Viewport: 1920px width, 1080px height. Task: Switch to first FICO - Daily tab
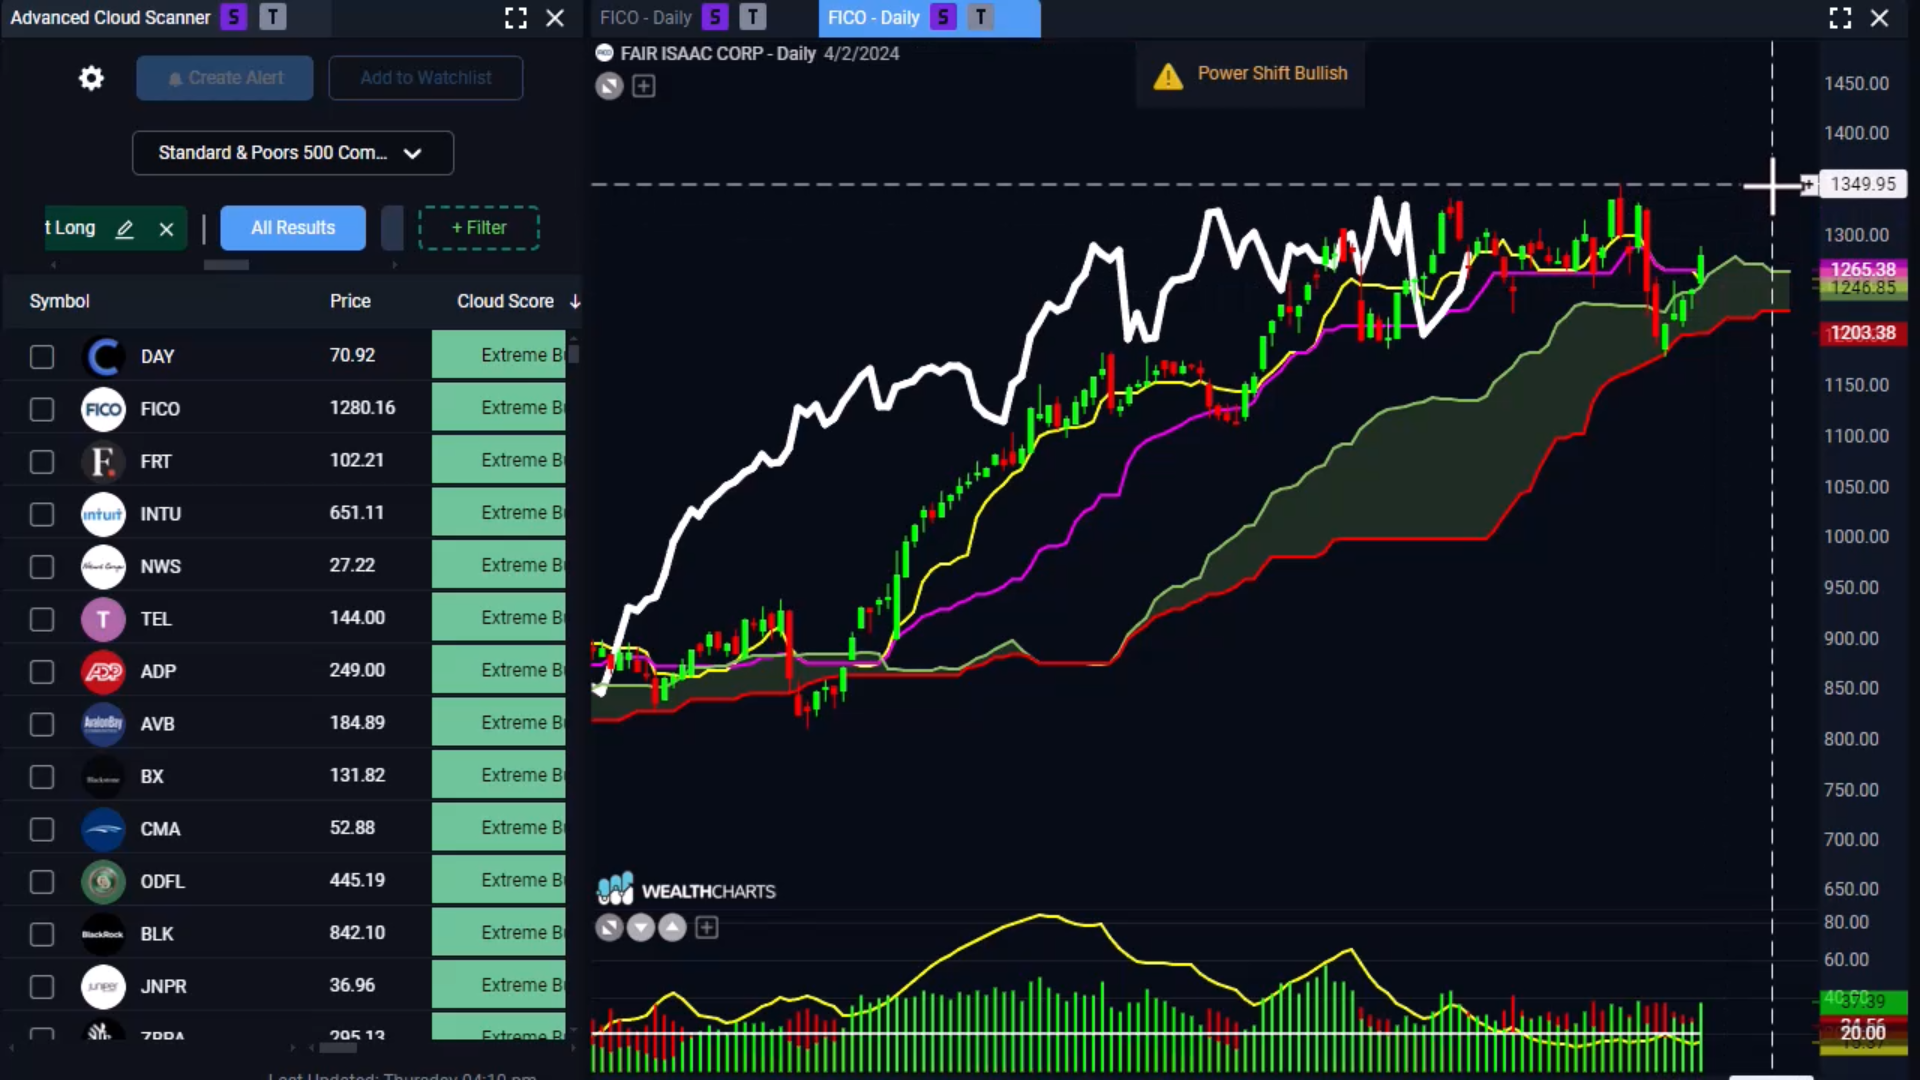coord(646,18)
